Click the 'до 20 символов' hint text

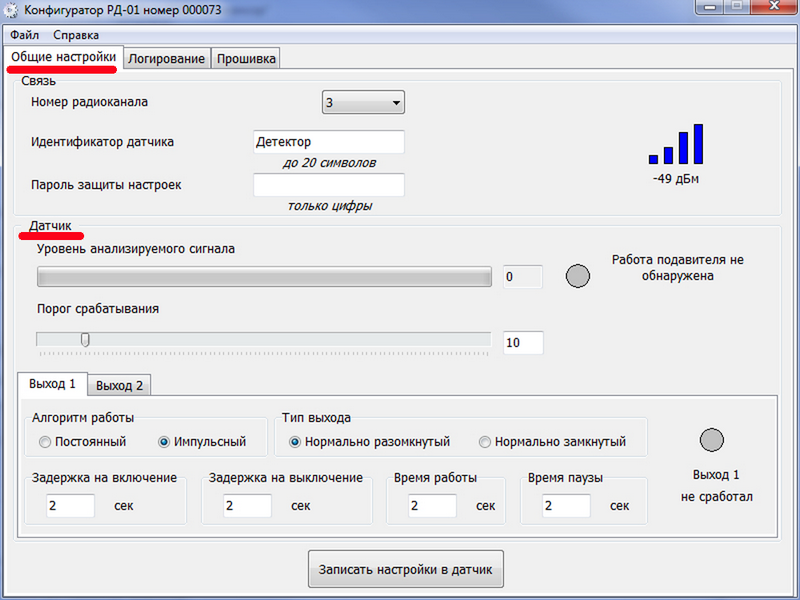329,163
